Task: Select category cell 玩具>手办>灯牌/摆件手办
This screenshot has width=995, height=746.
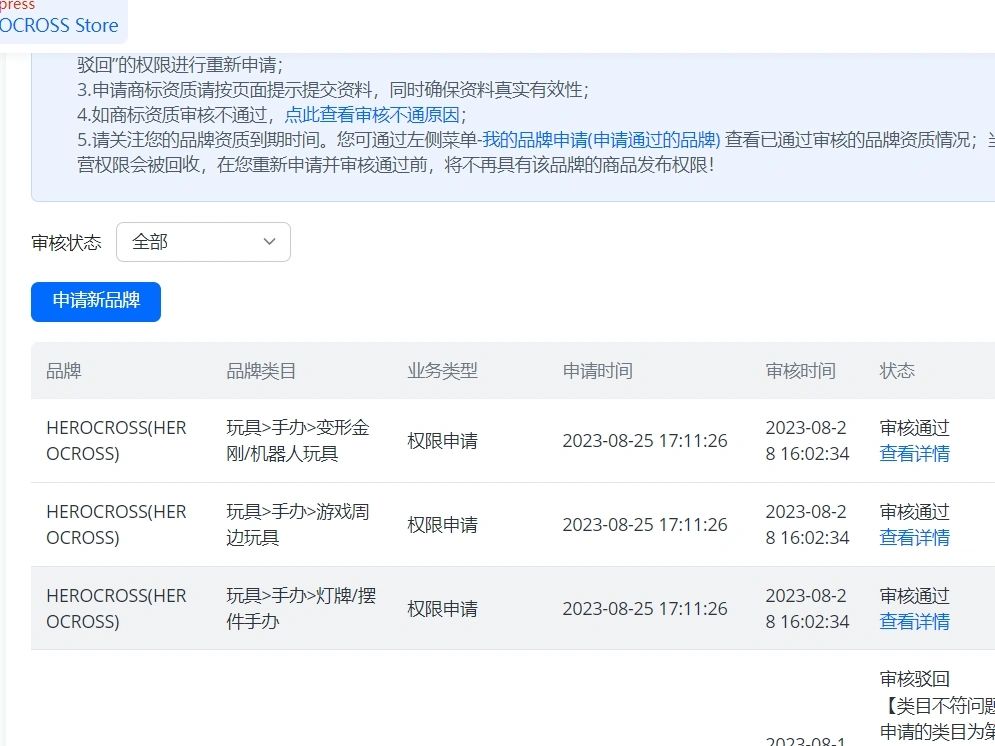Action: pyautogui.click(x=301, y=608)
